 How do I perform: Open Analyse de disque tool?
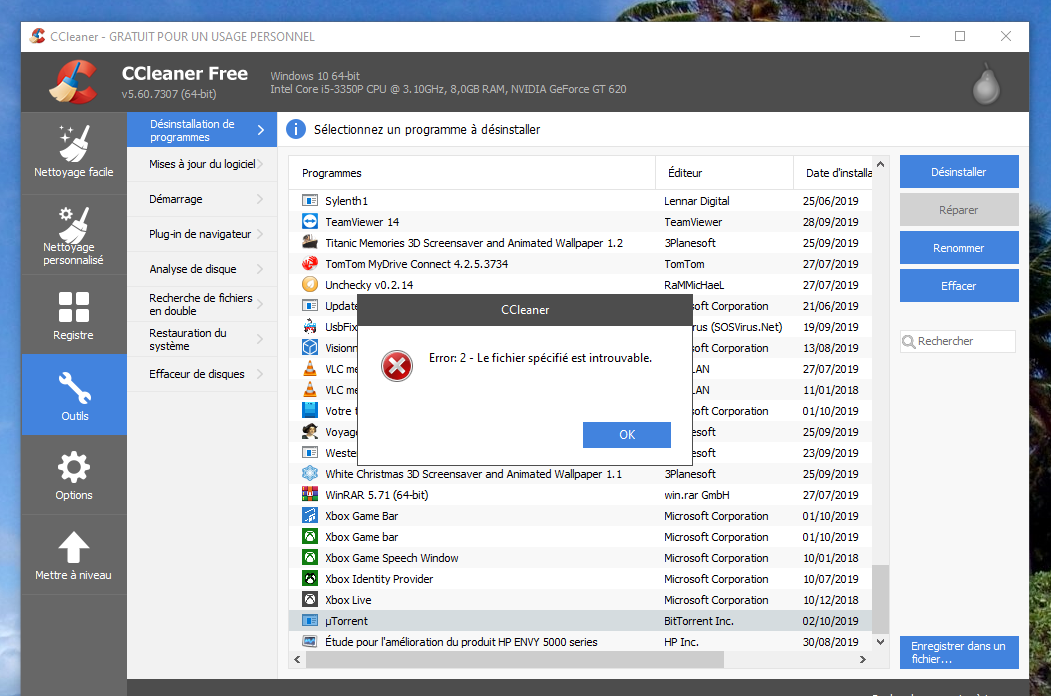202,269
